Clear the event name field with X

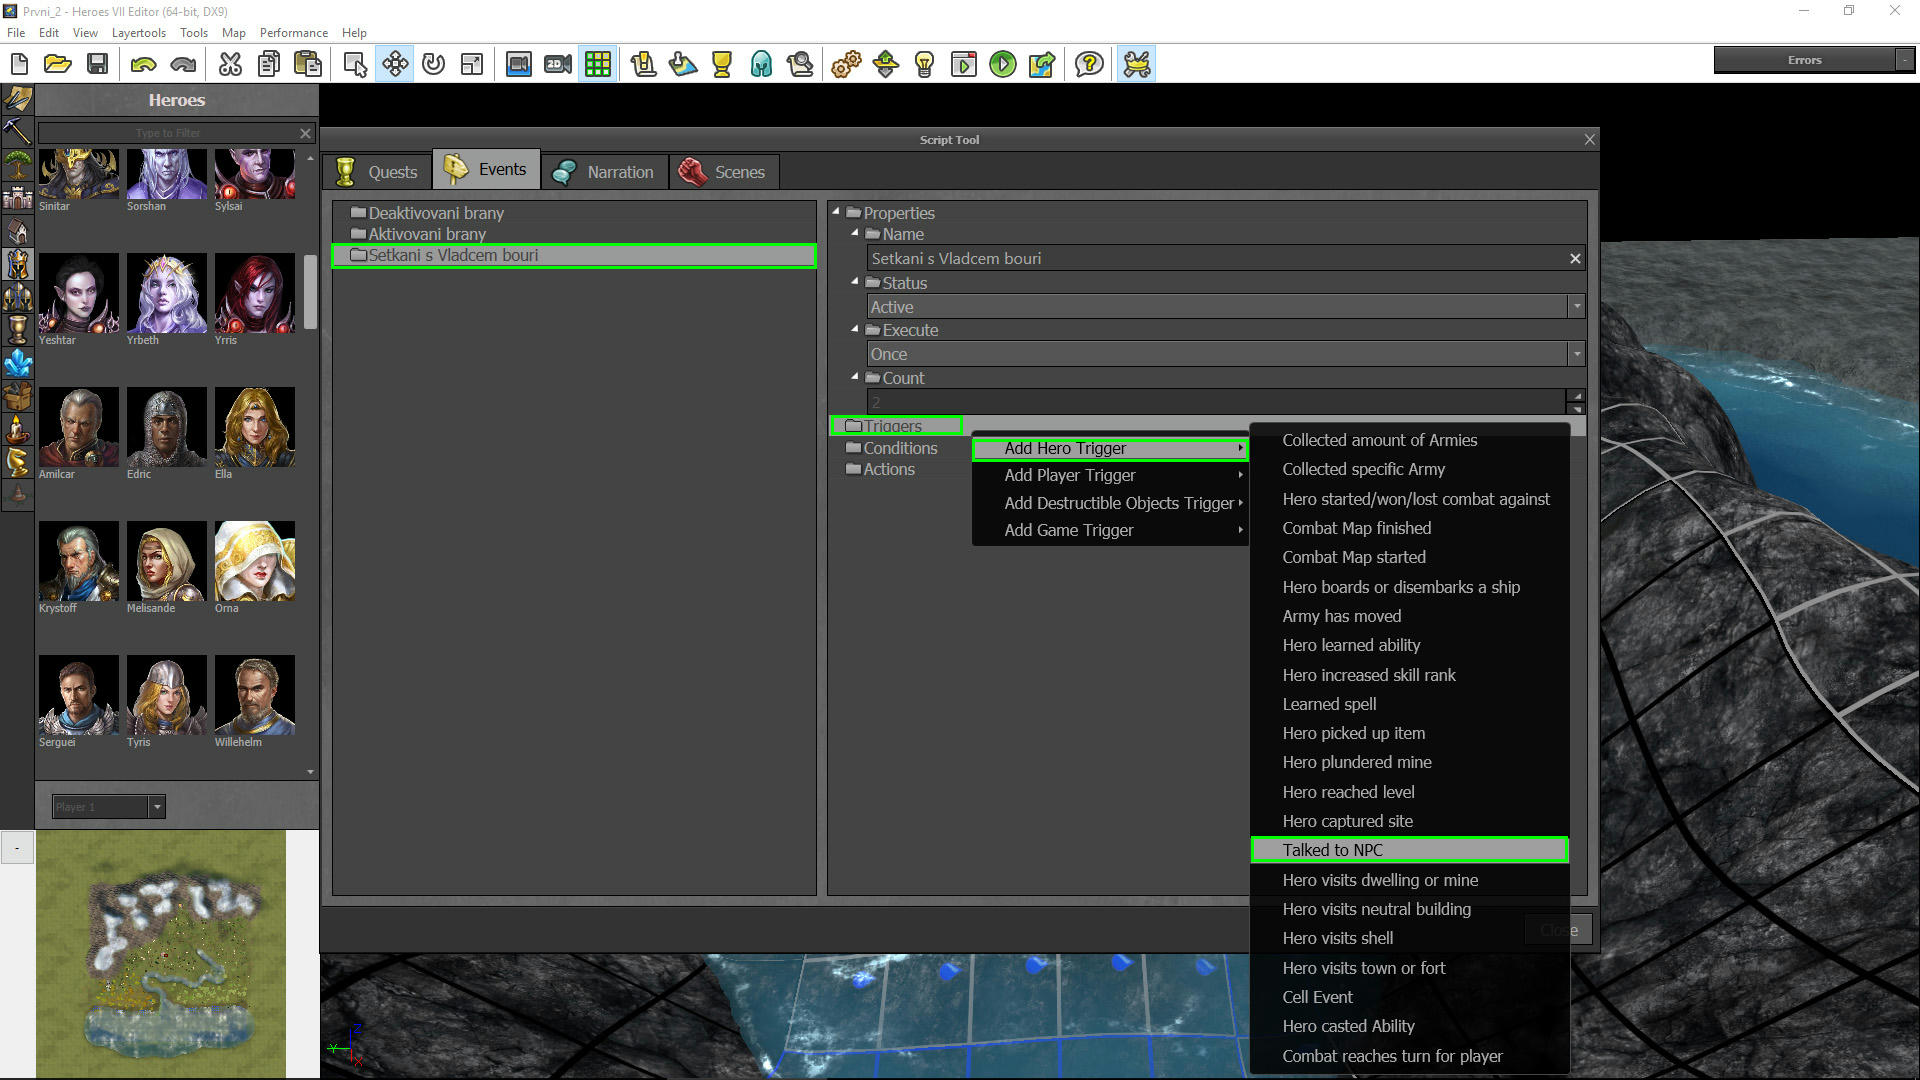1575,258
